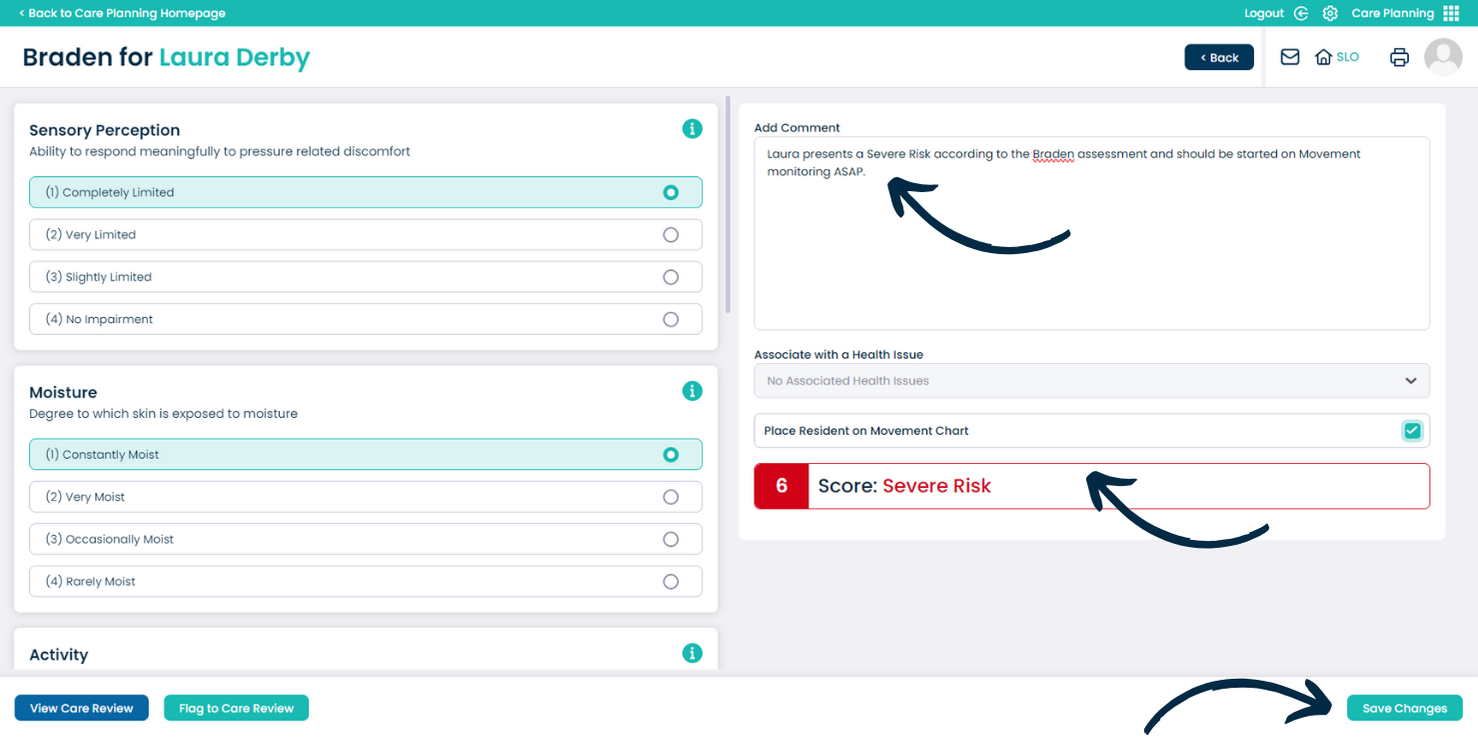Show Moisture info icon
1478x738 pixels.
[692, 391]
